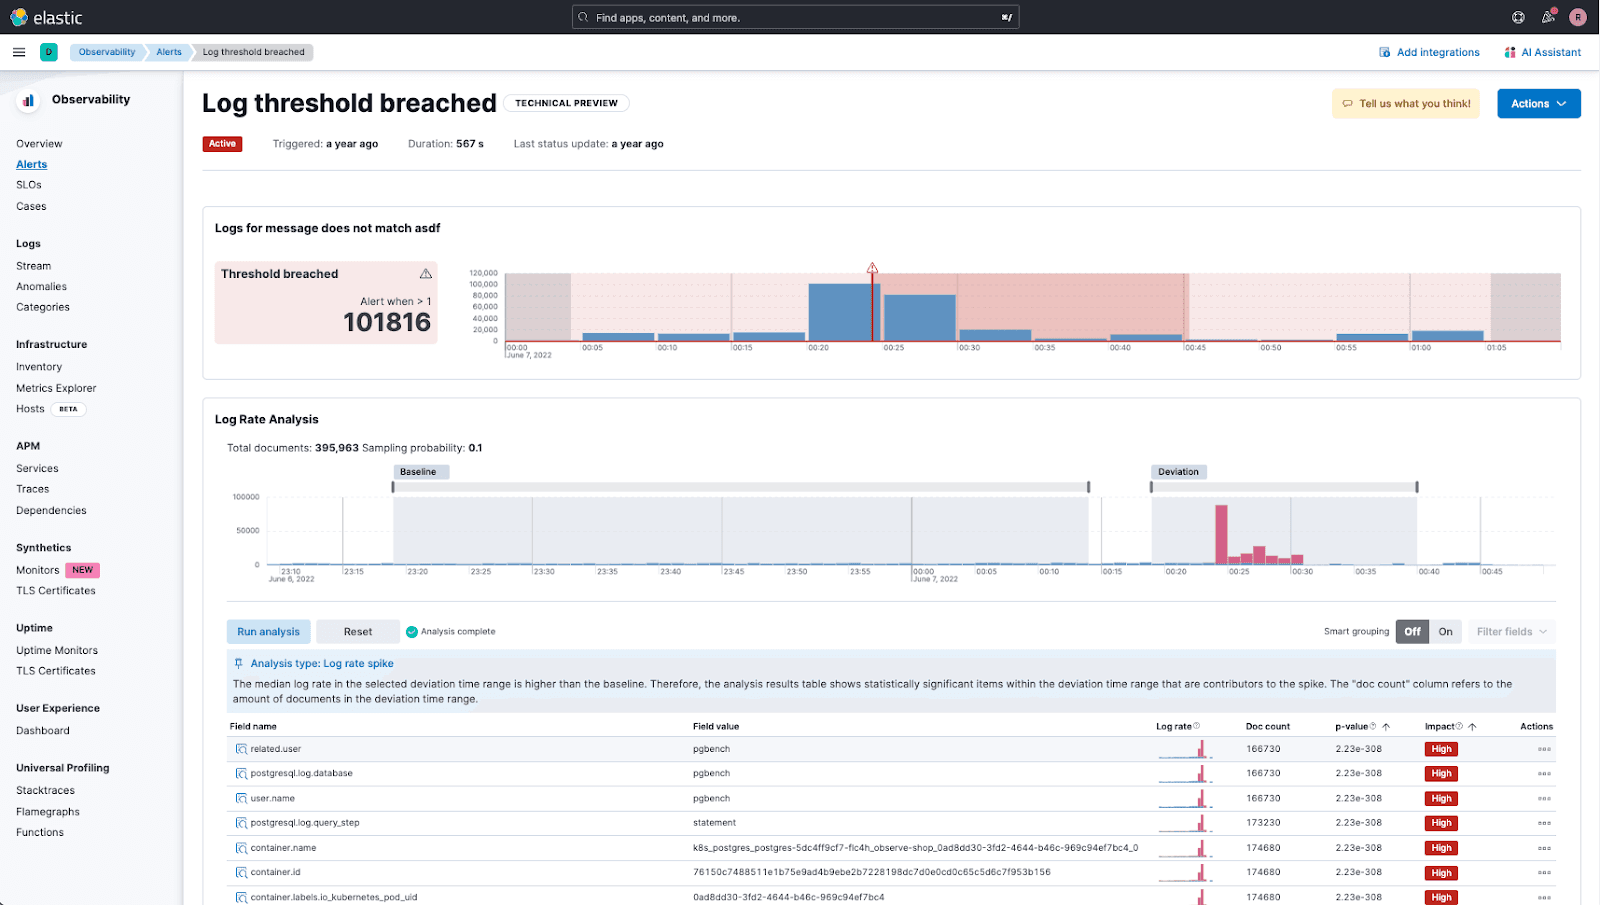Open notifications via the bell icon
The image size is (1600, 905).
pyautogui.click(x=1548, y=16)
